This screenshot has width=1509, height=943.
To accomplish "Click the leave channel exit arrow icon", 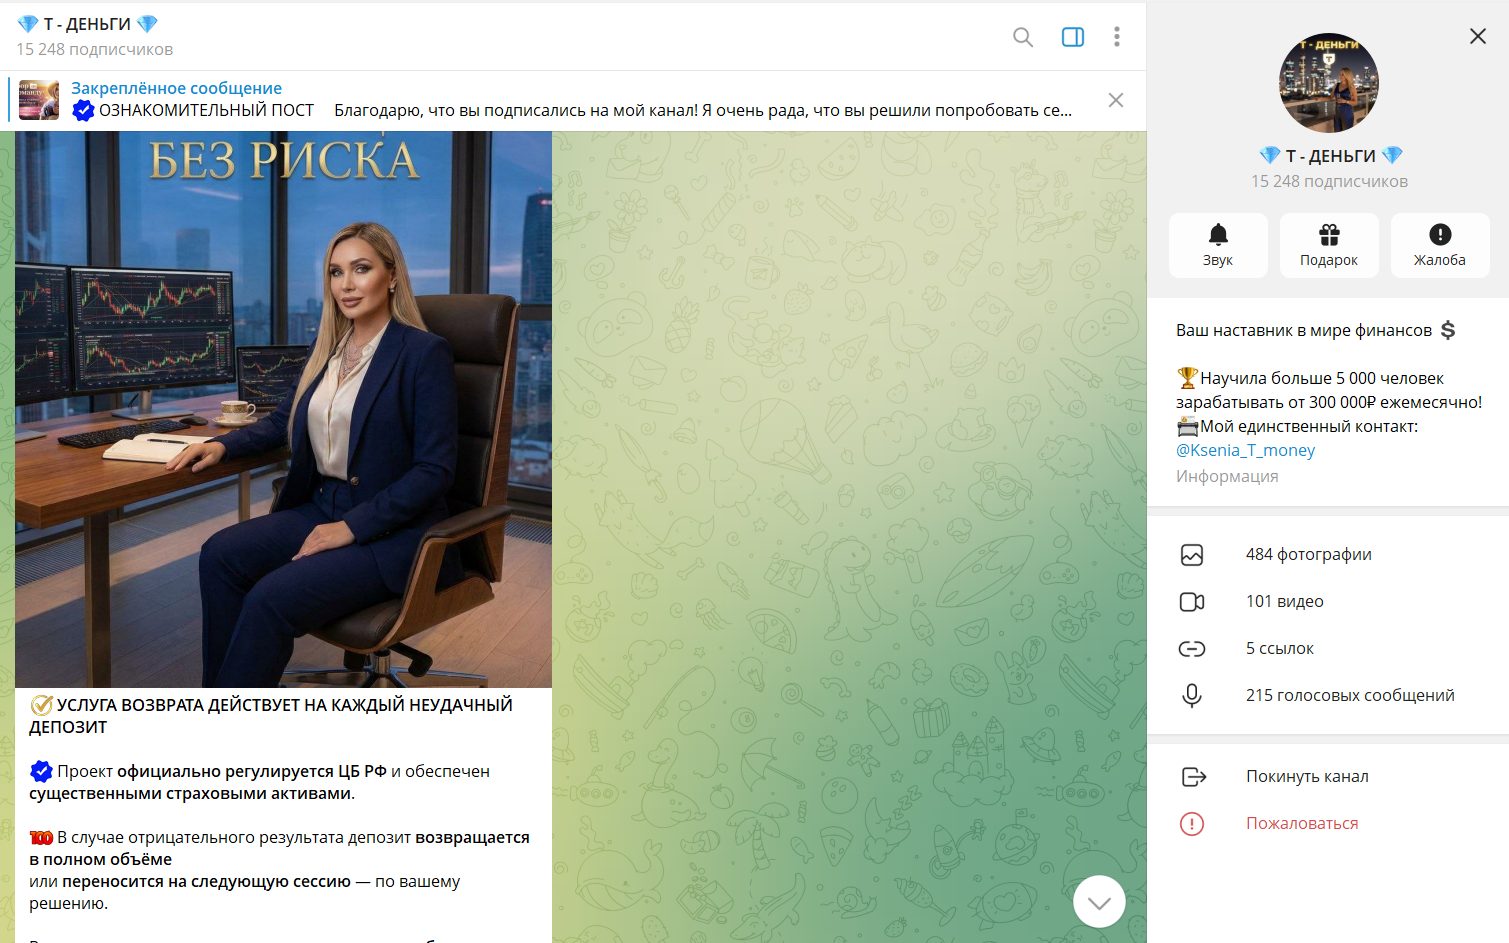I will click(1193, 777).
